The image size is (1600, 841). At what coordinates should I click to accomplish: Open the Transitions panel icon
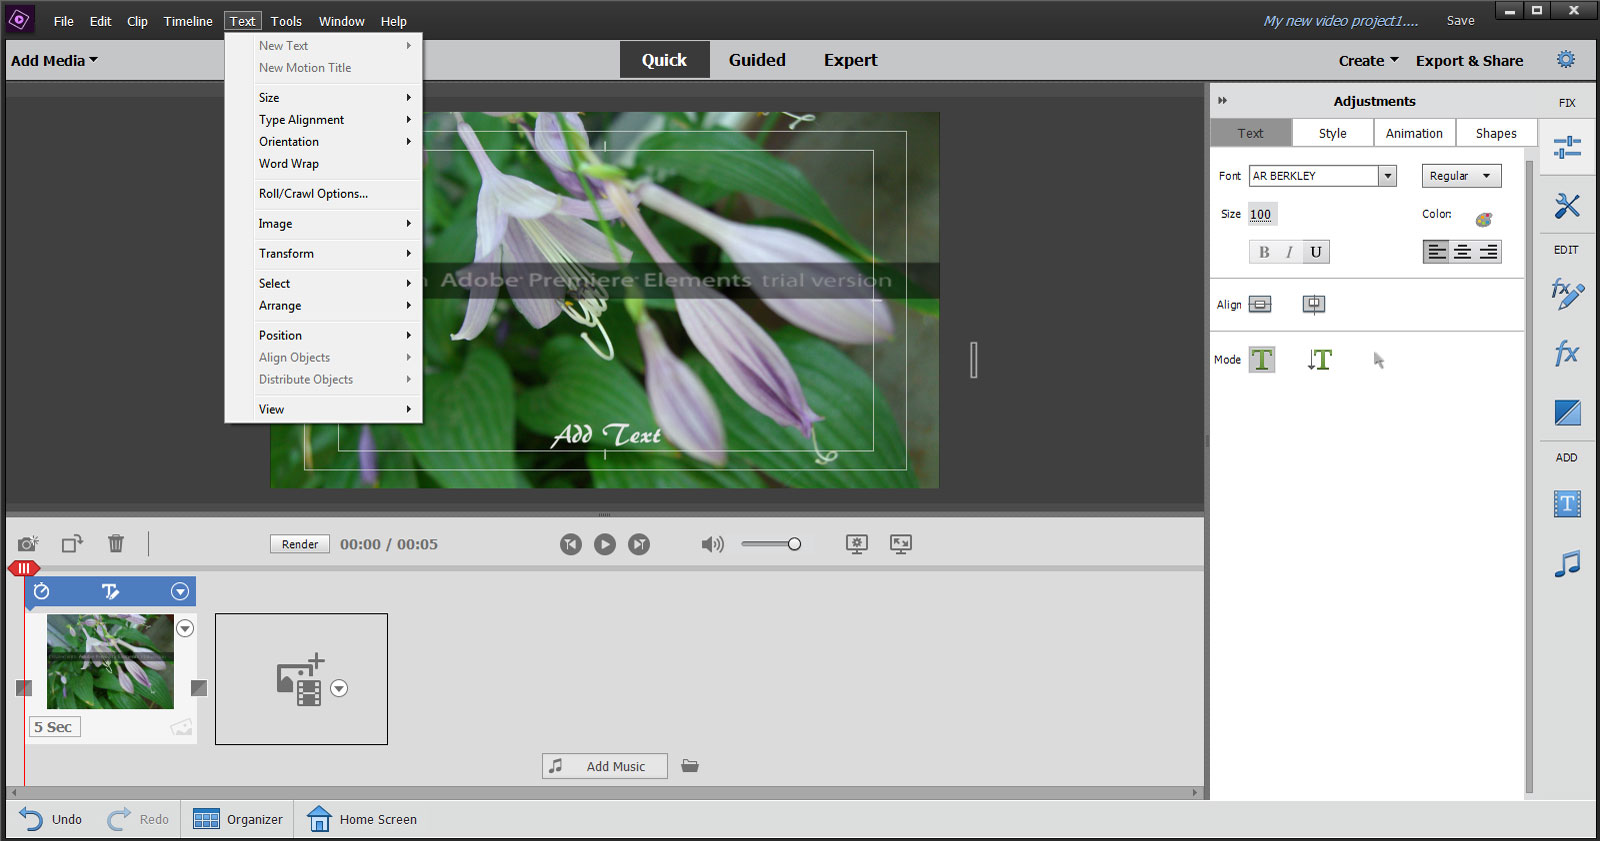pyautogui.click(x=1567, y=412)
